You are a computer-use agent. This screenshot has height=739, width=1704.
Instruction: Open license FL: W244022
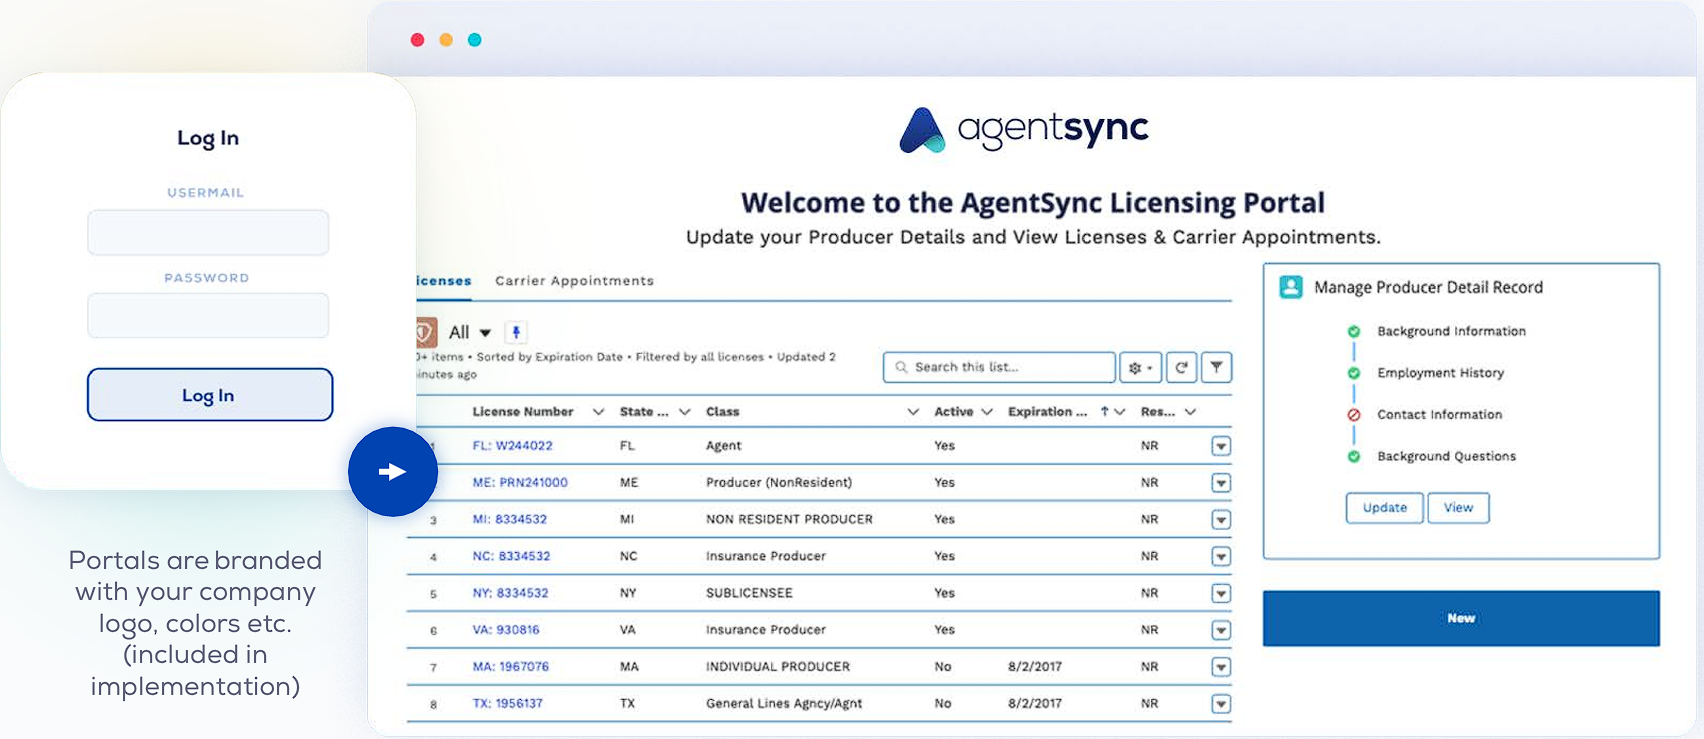[512, 446]
